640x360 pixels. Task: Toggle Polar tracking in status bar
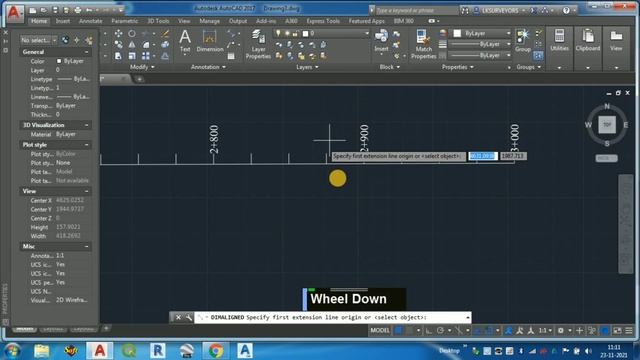(x=440, y=330)
